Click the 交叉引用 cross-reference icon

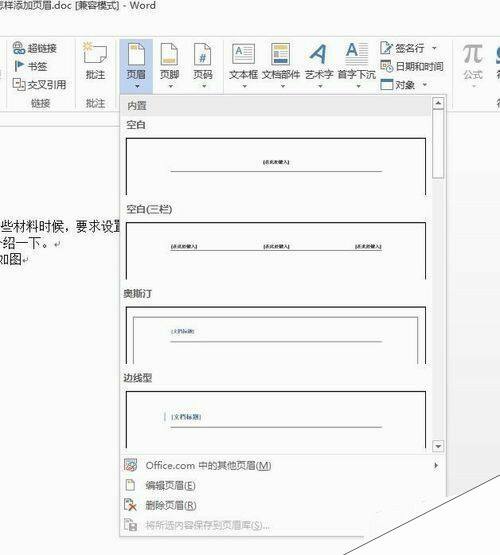coord(19,84)
